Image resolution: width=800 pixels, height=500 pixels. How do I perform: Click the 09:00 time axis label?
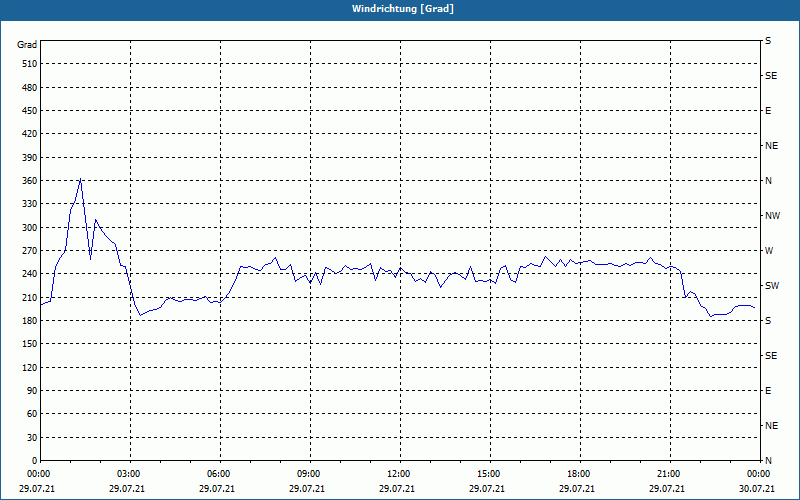(x=307, y=474)
